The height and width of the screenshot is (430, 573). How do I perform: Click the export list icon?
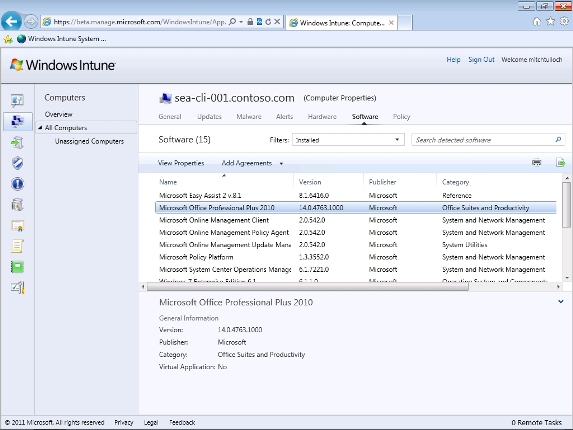[561, 162]
